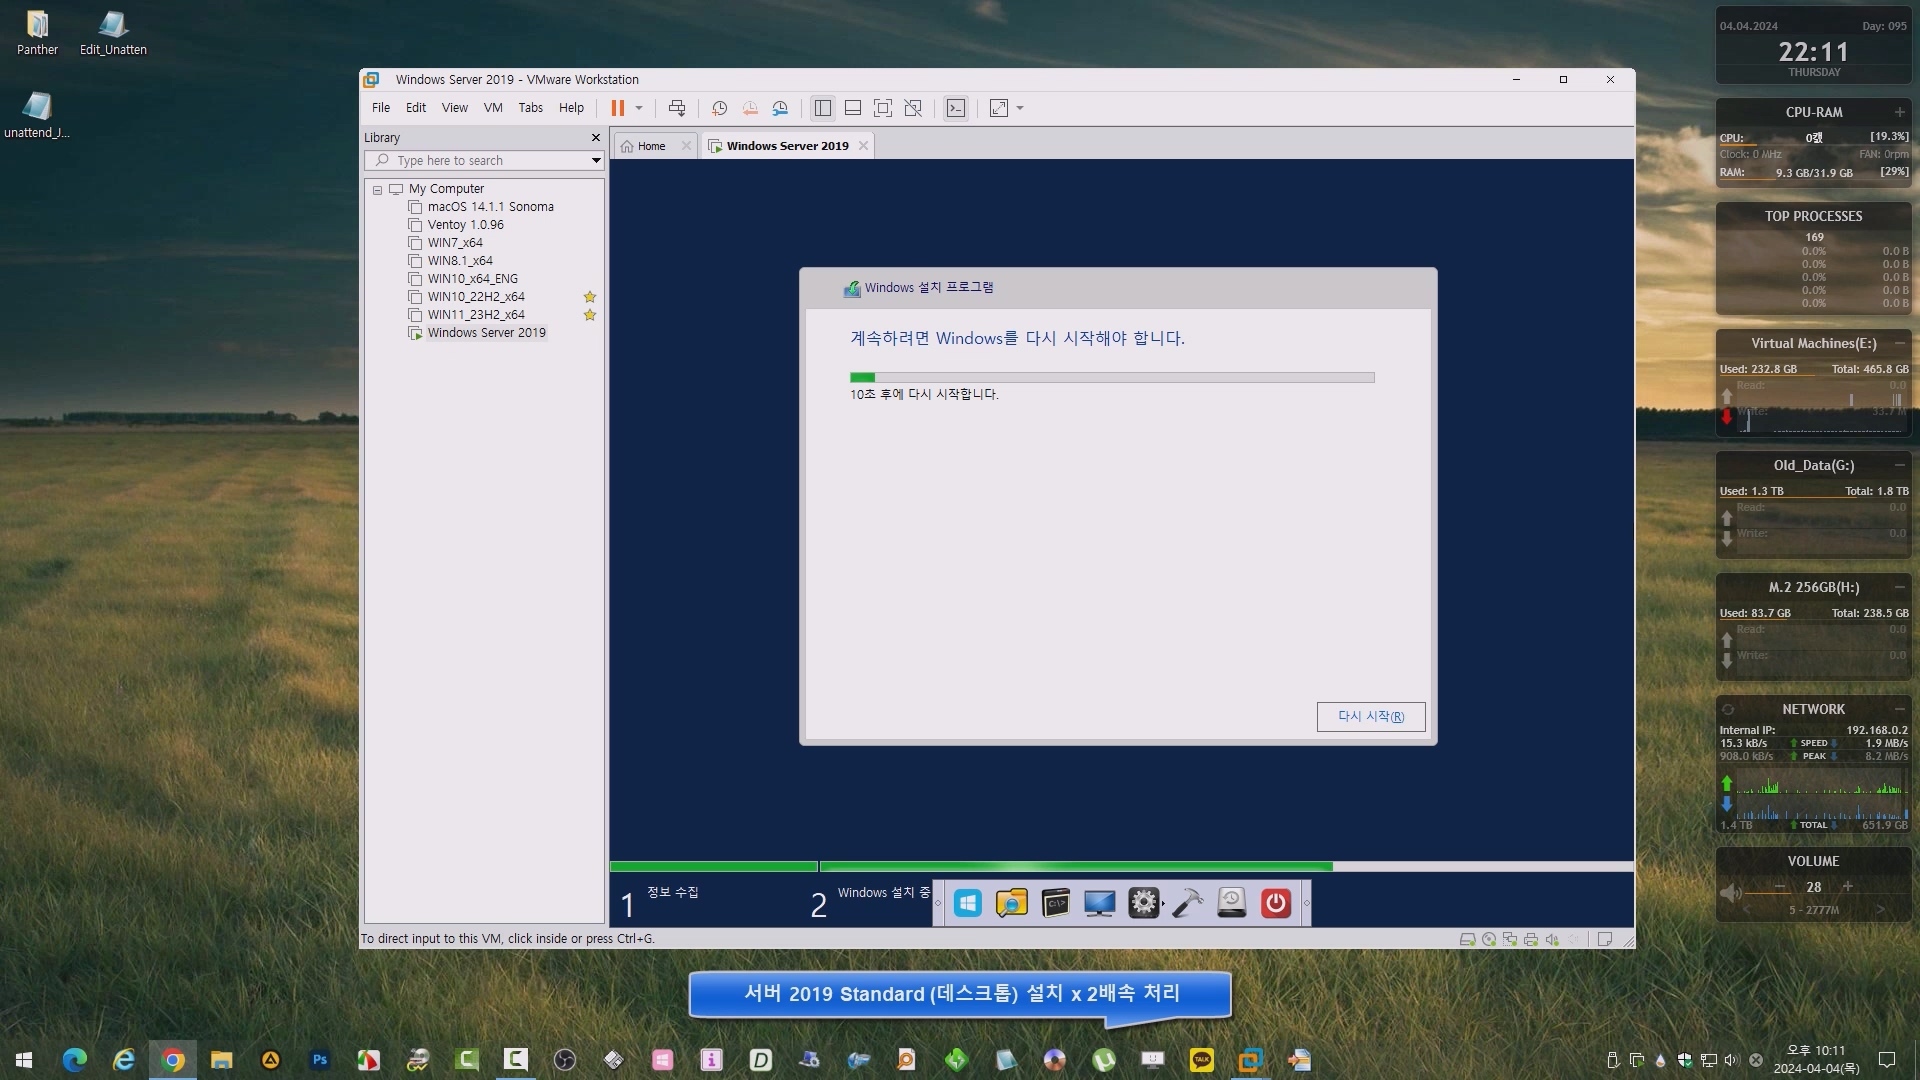Decrease volume with the minus button
This screenshot has height=1080, width=1920.
tap(1780, 887)
